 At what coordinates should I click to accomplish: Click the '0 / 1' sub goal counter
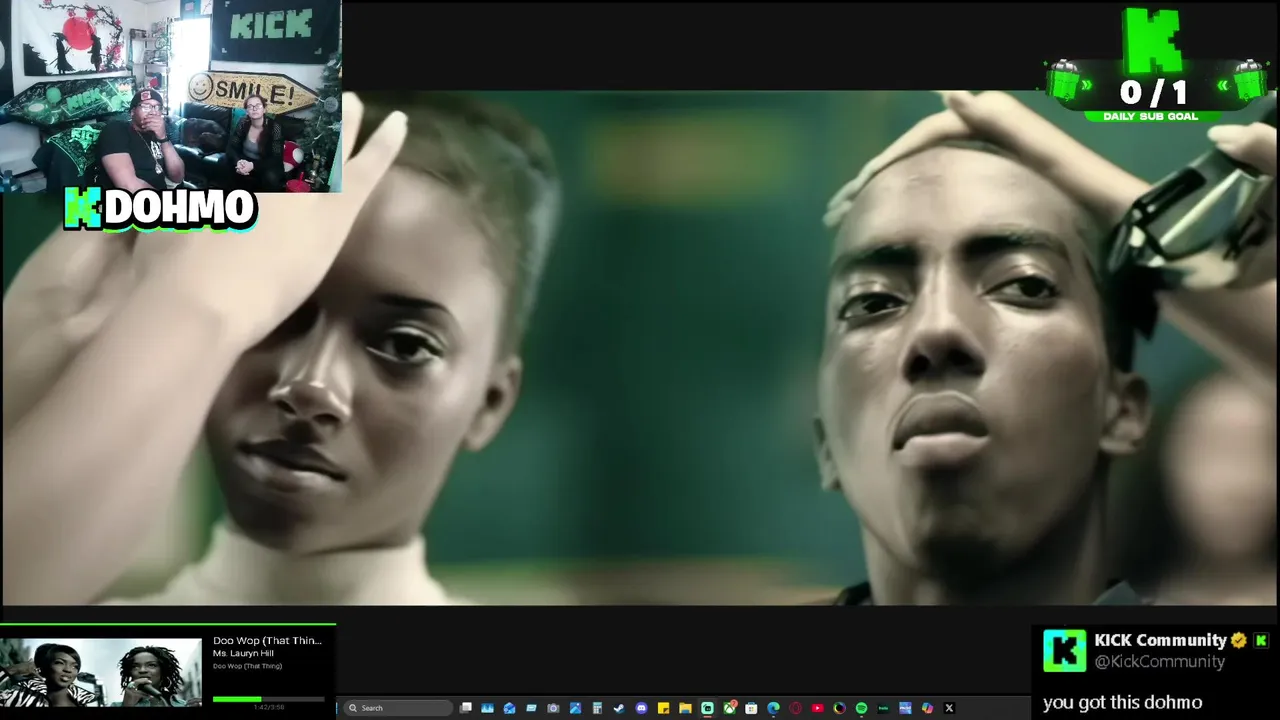[1153, 93]
